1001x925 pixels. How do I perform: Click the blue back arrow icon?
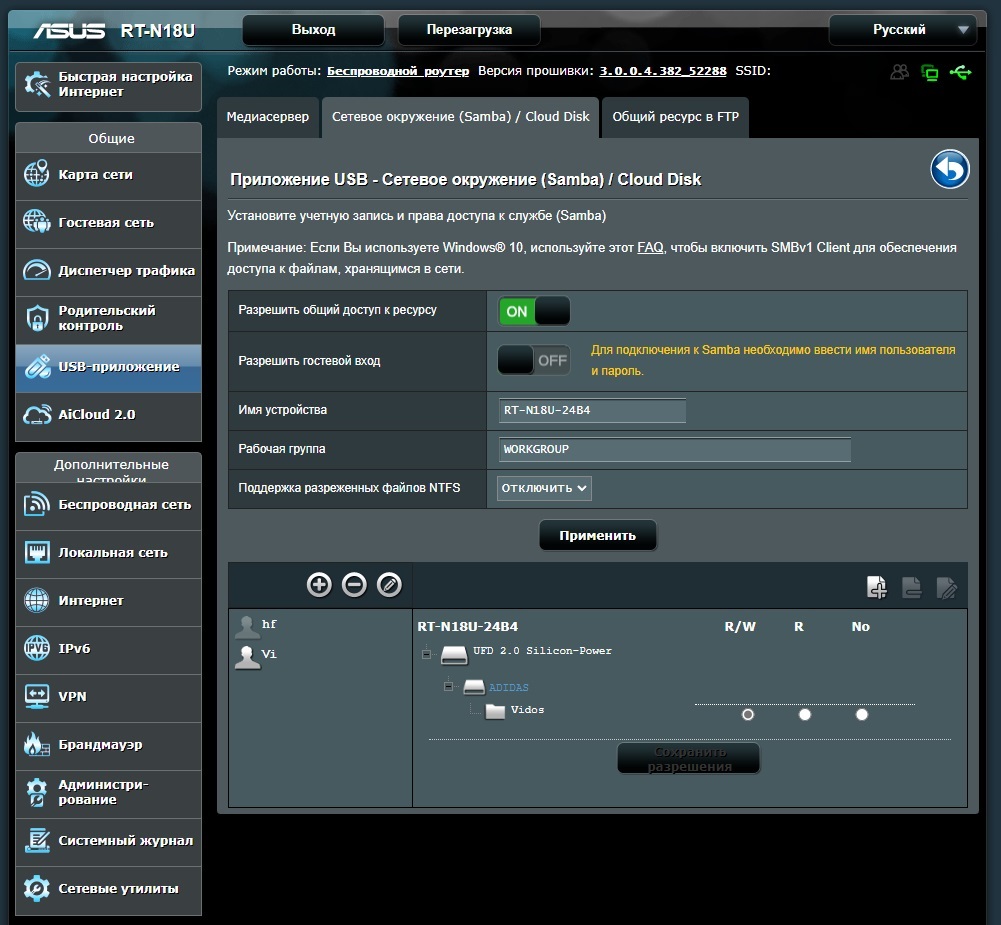click(949, 170)
